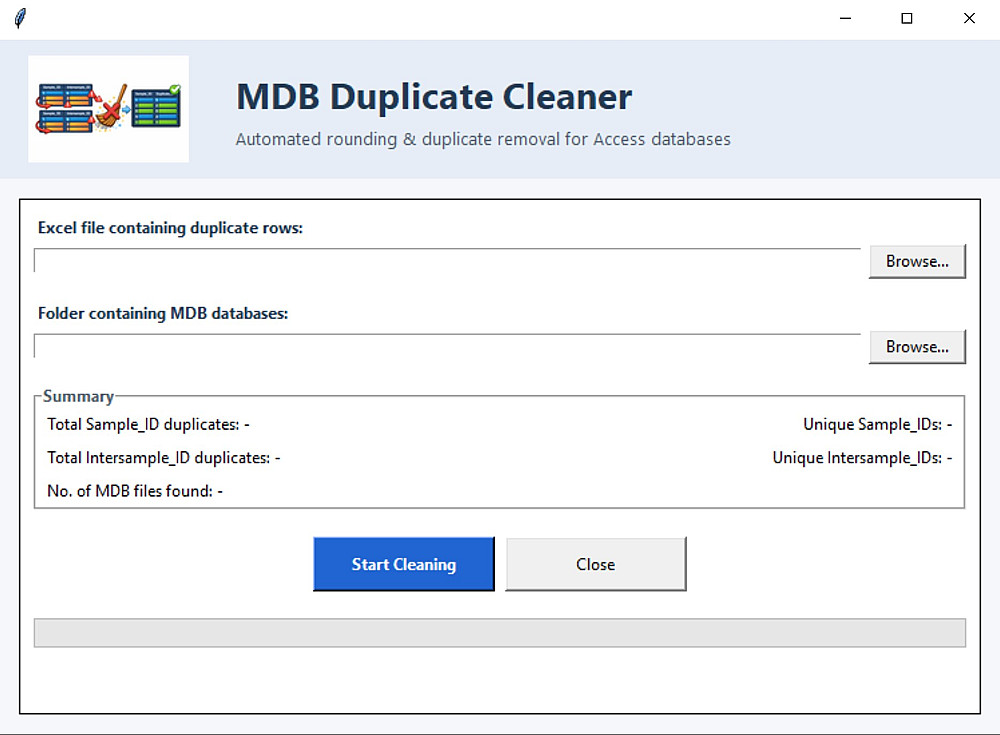This screenshot has height=735, width=1000.
Task: Click 'Total Sample_ID duplicates: -' text
Action: pos(148,424)
